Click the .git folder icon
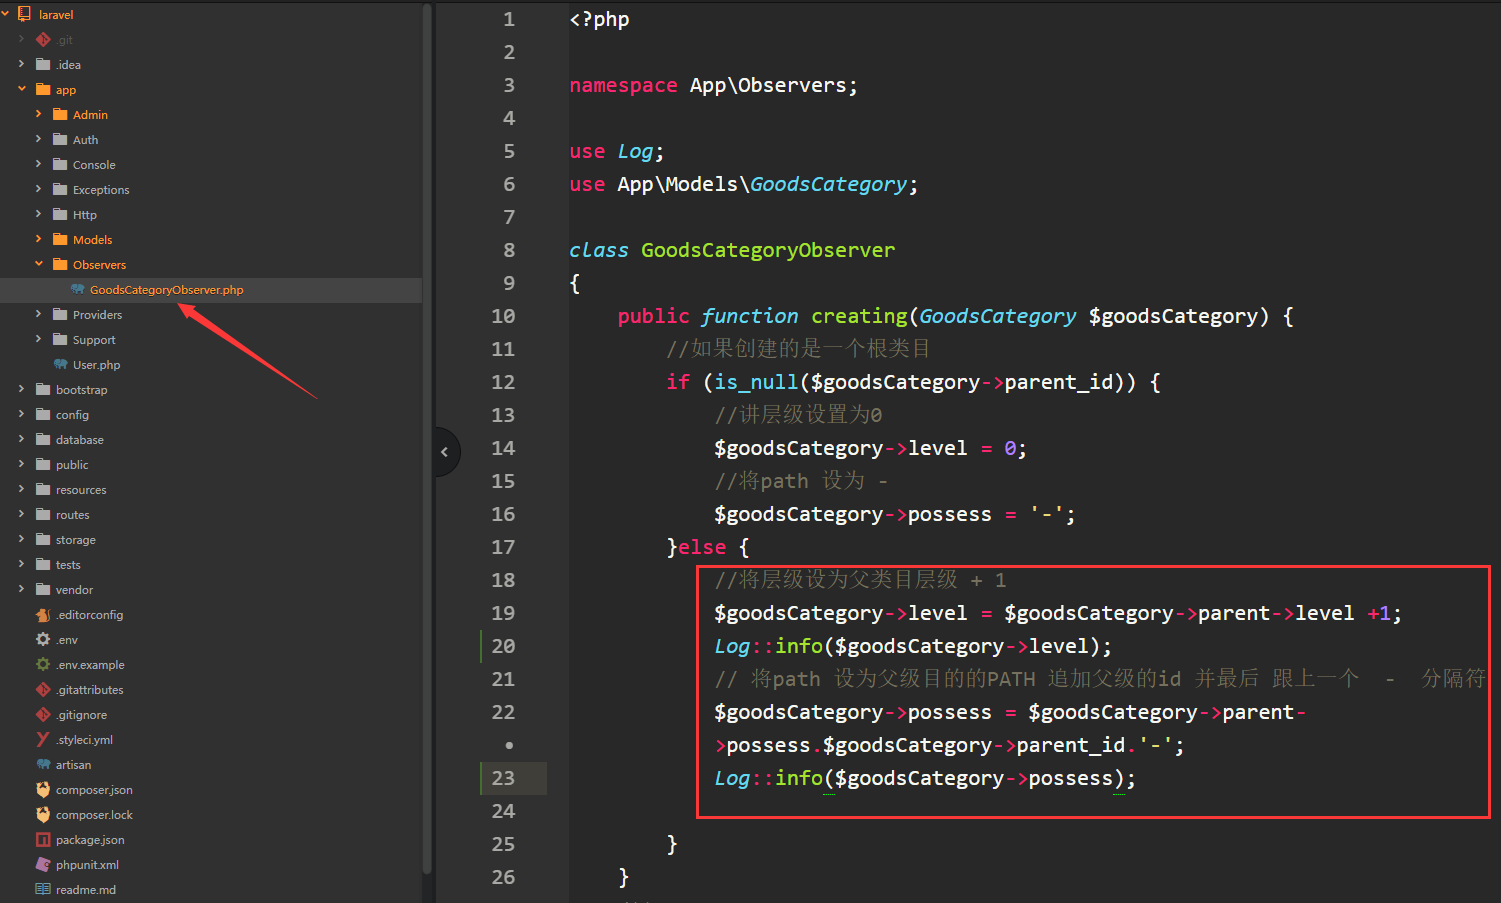 coord(43,39)
